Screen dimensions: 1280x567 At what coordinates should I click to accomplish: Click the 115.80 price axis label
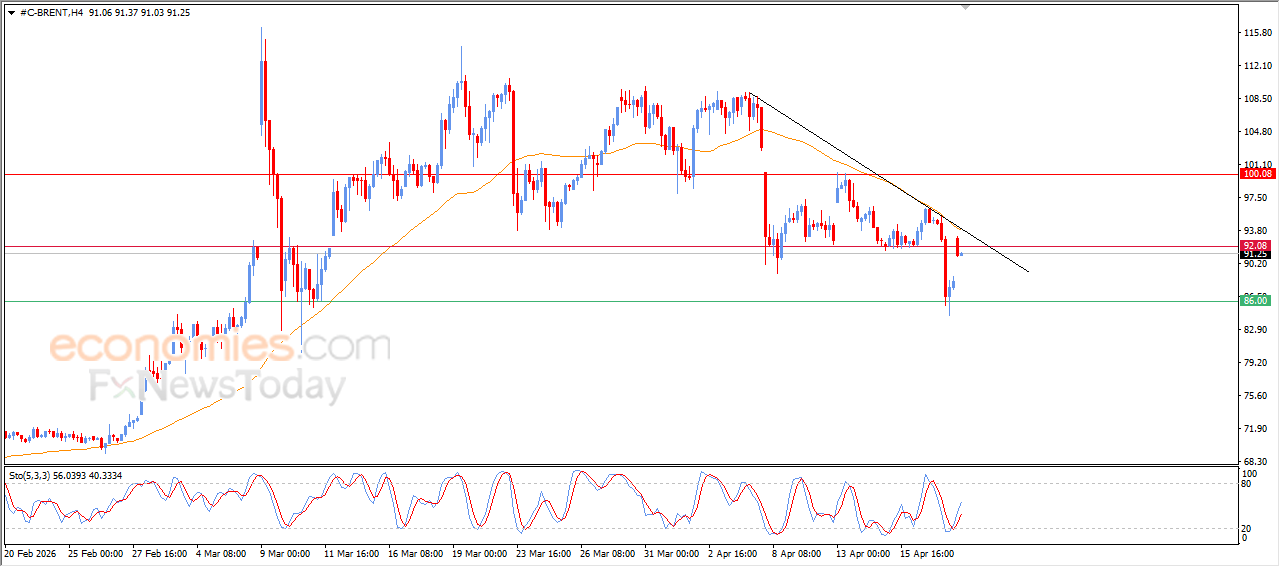tap(1256, 33)
